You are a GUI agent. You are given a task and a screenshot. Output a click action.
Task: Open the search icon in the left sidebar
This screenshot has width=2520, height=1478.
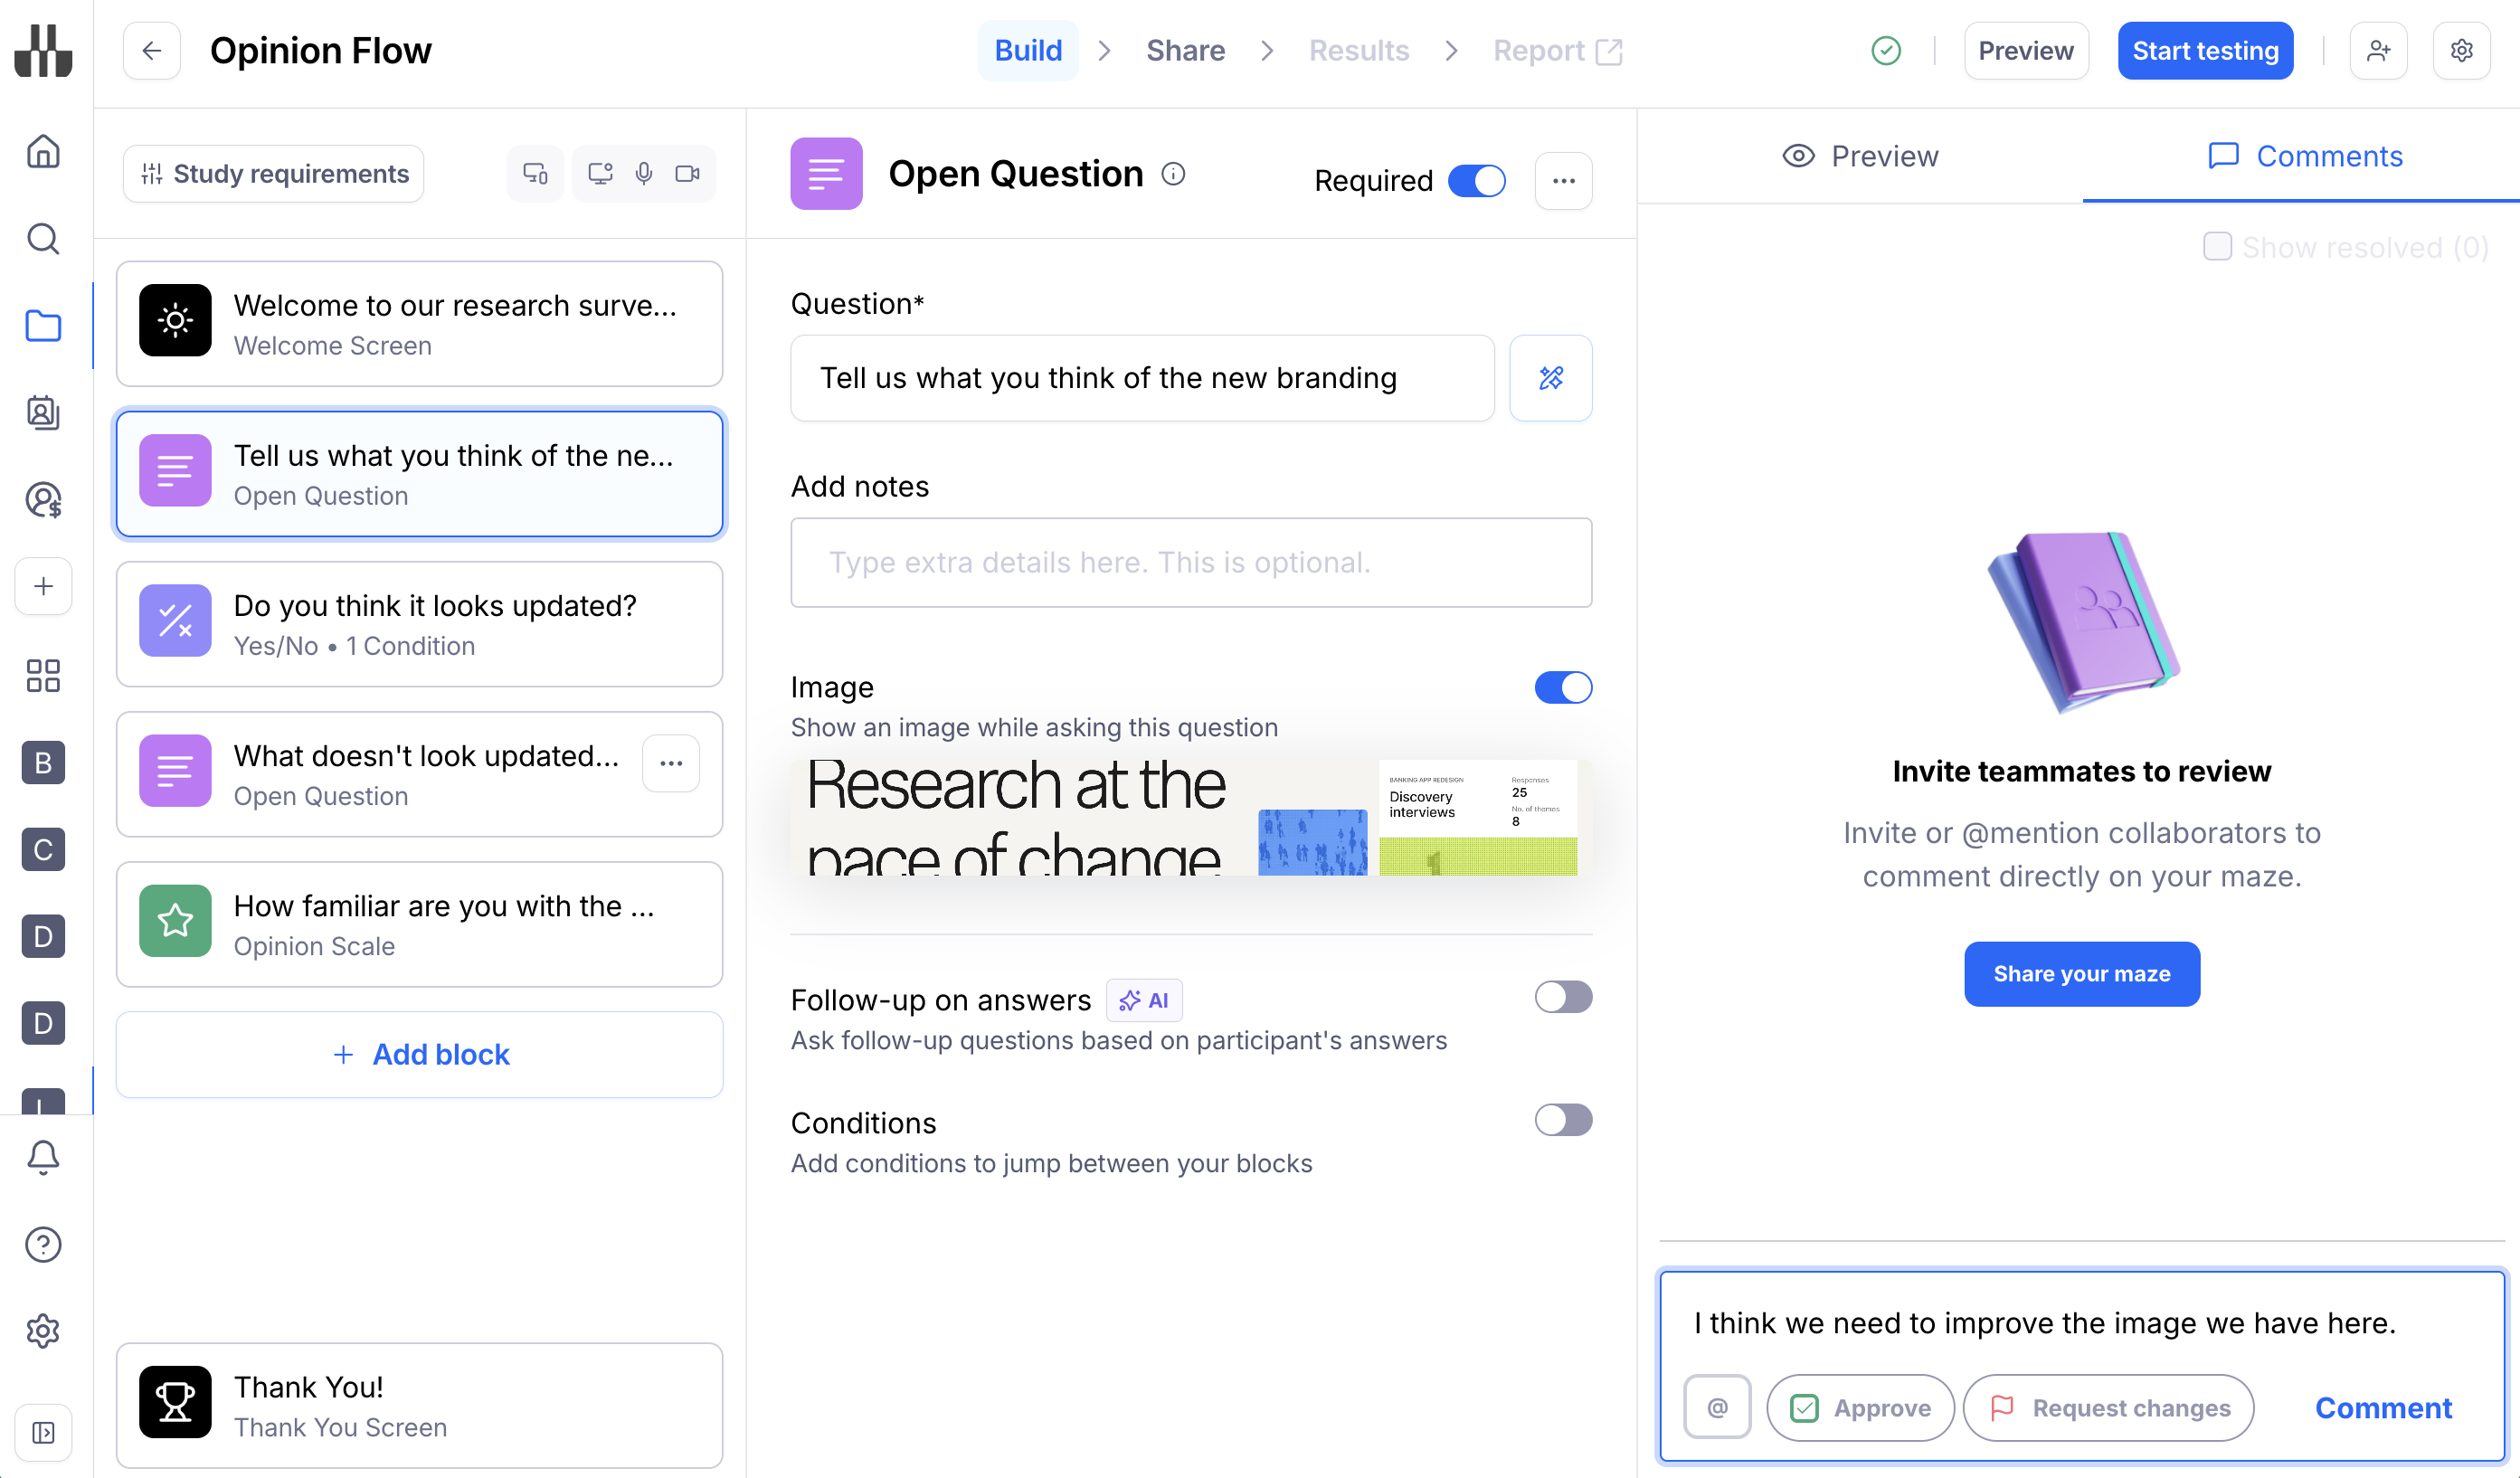pyautogui.click(x=43, y=239)
